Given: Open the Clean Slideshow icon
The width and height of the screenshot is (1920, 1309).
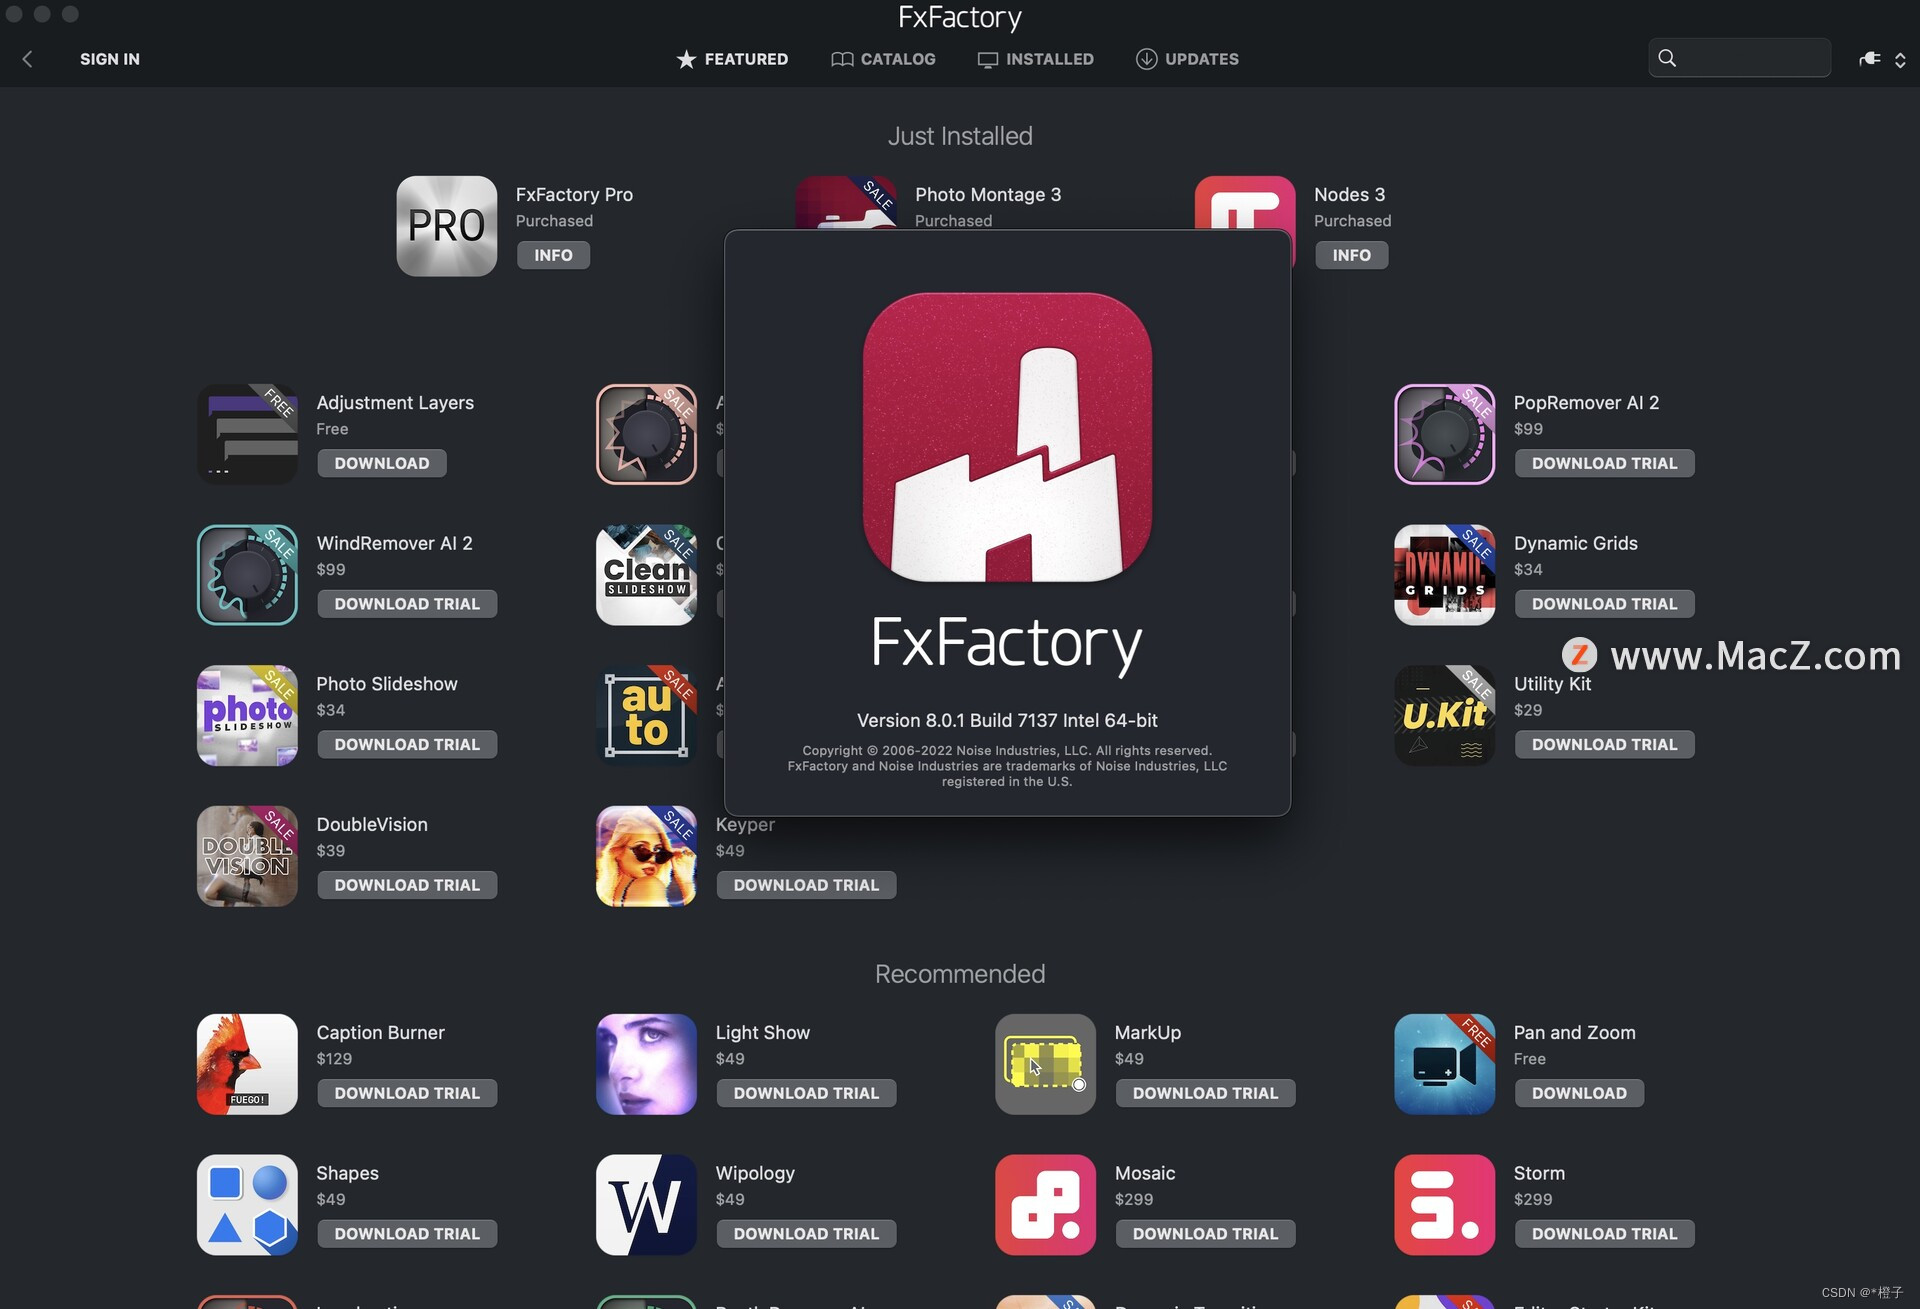Looking at the screenshot, I should 646,575.
